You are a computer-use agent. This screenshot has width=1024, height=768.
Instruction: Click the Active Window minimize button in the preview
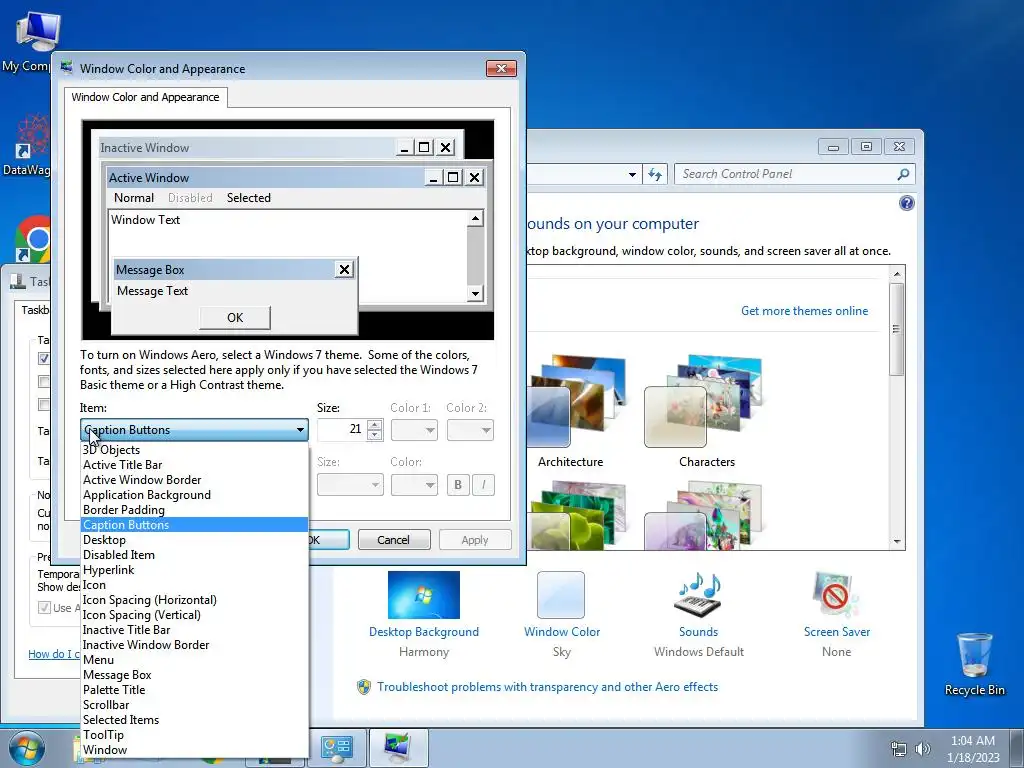coord(432,177)
